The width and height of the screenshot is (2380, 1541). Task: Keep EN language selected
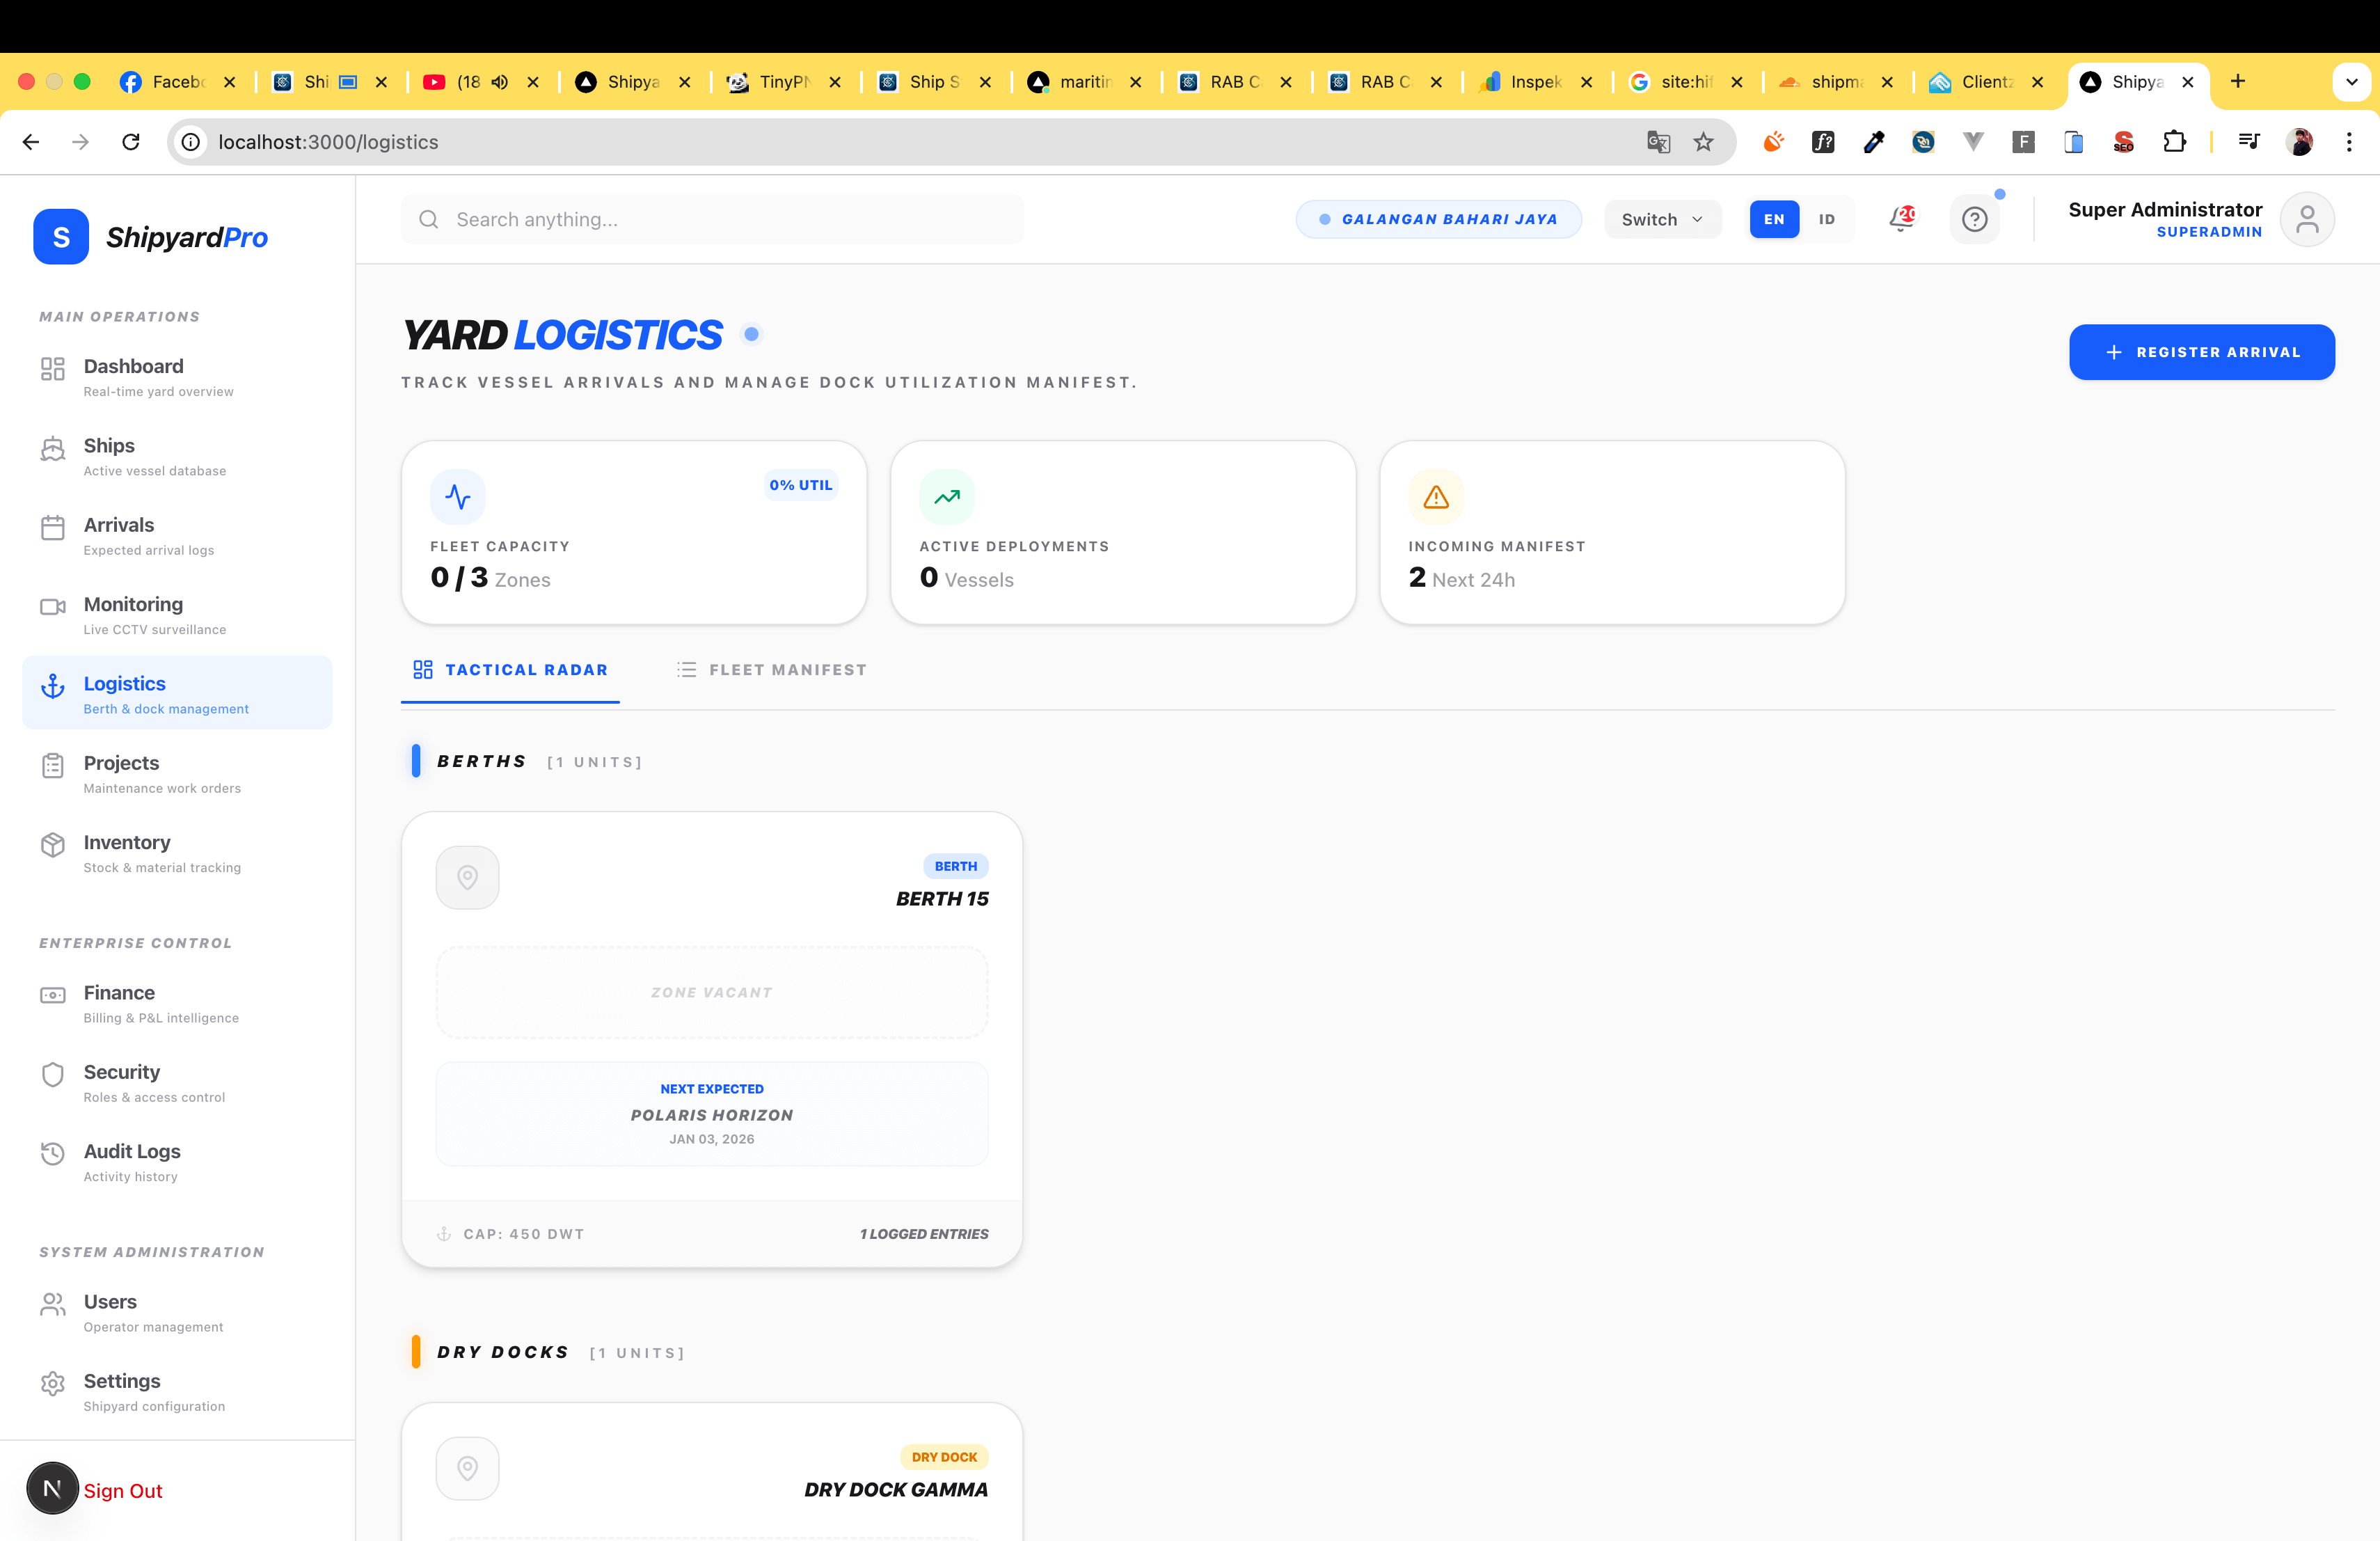tap(1773, 219)
